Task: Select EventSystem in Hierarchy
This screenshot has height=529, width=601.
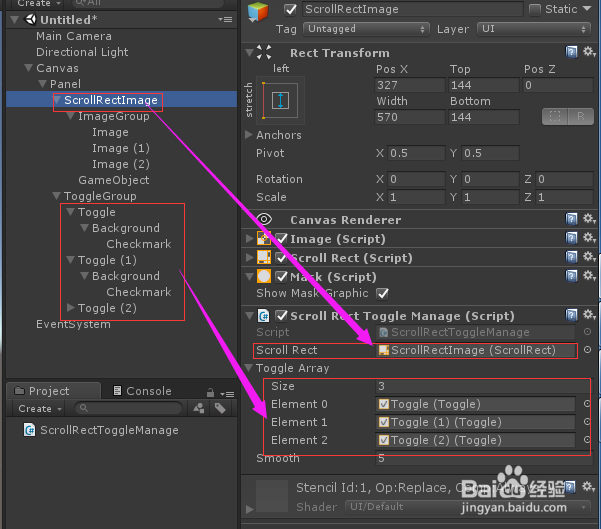Action: point(73,324)
